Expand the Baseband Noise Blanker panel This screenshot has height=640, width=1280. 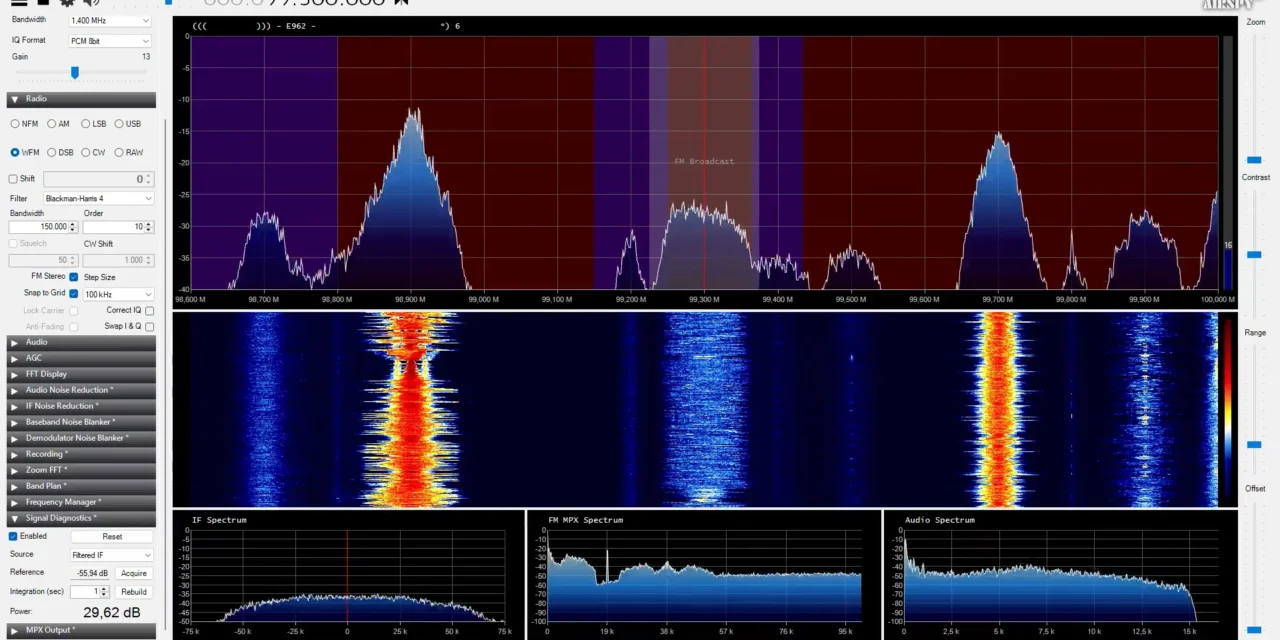pyautogui.click(x=81, y=422)
